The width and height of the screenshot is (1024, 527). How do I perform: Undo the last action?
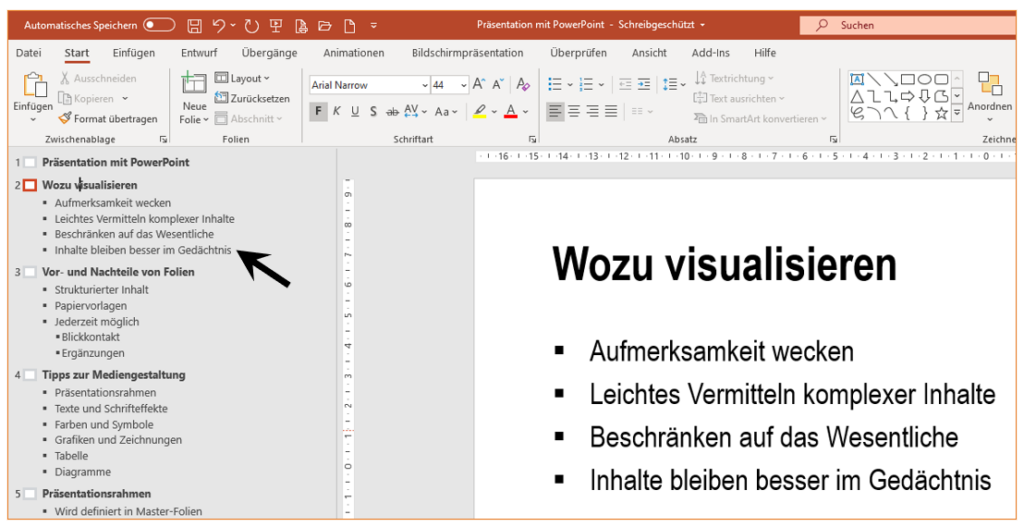click(x=218, y=25)
